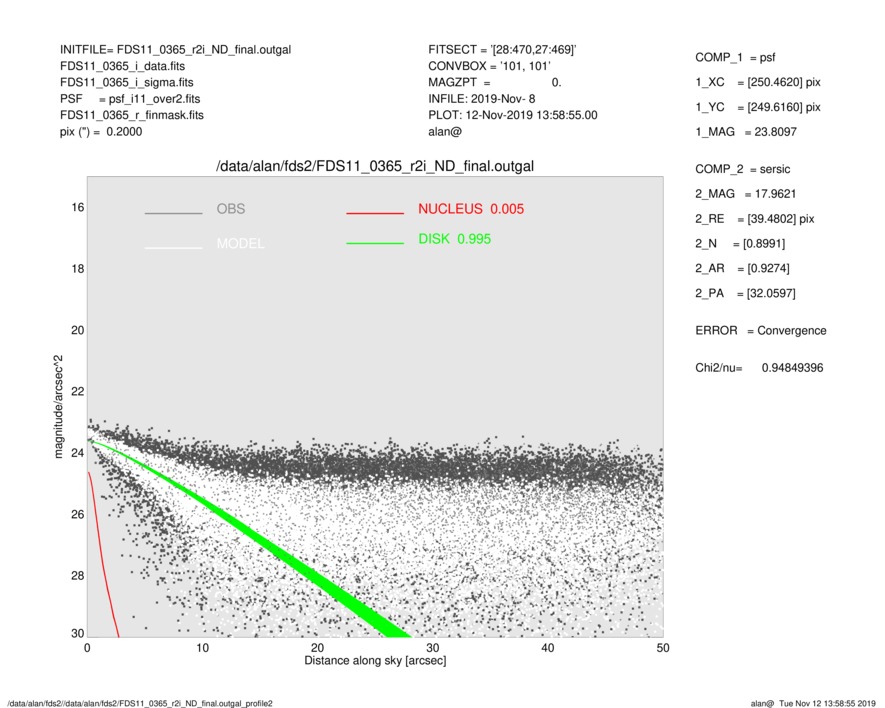The width and height of the screenshot is (885, 708).
Task: Click the FITSECT '[28:470,27:469]' text
Action: point(502,50)
